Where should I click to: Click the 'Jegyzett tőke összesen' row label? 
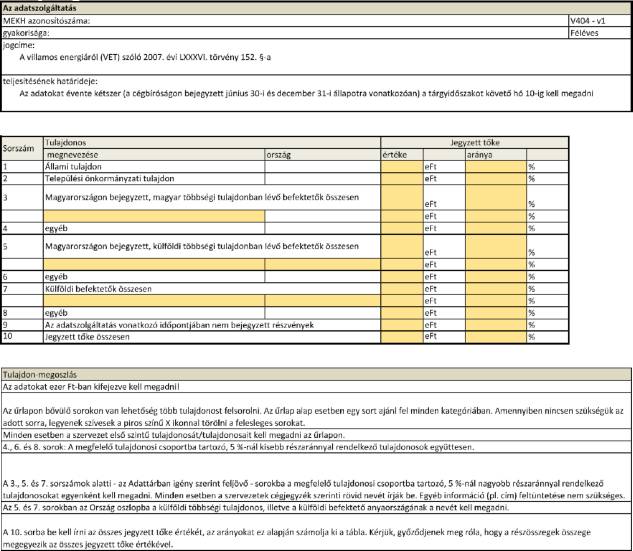[x=87, y=337]
